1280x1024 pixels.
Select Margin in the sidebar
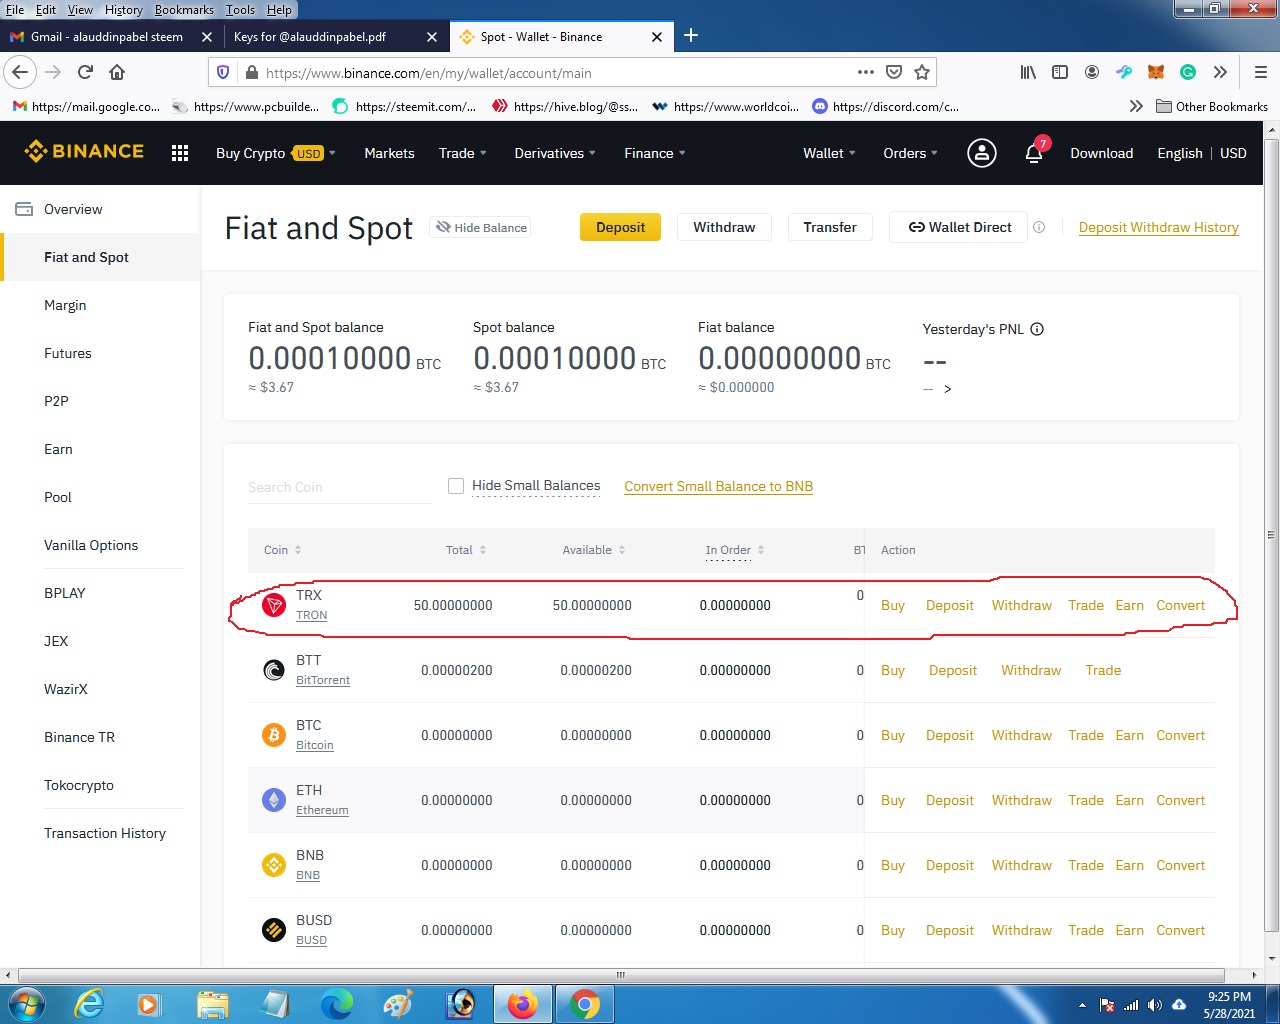click(100, 305)
